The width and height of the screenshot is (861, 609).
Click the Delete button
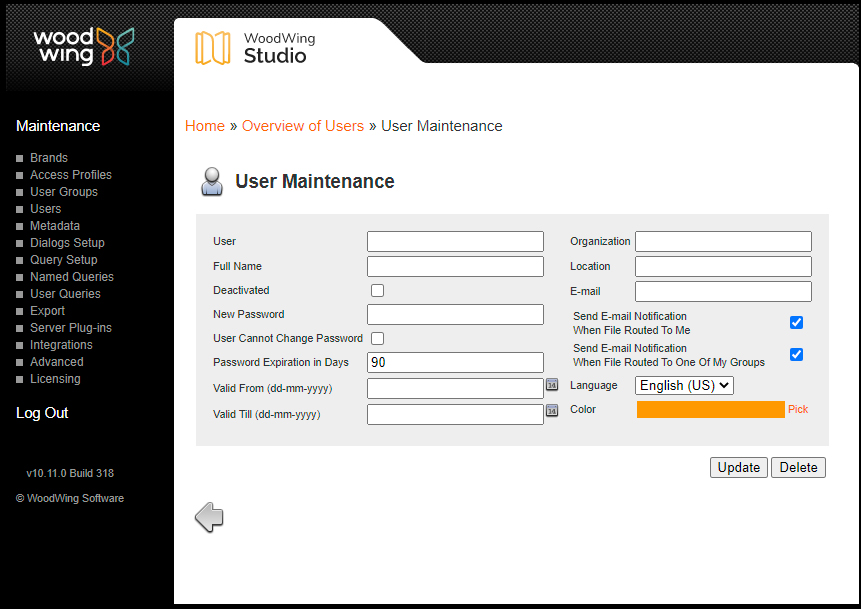coord(798,468)
